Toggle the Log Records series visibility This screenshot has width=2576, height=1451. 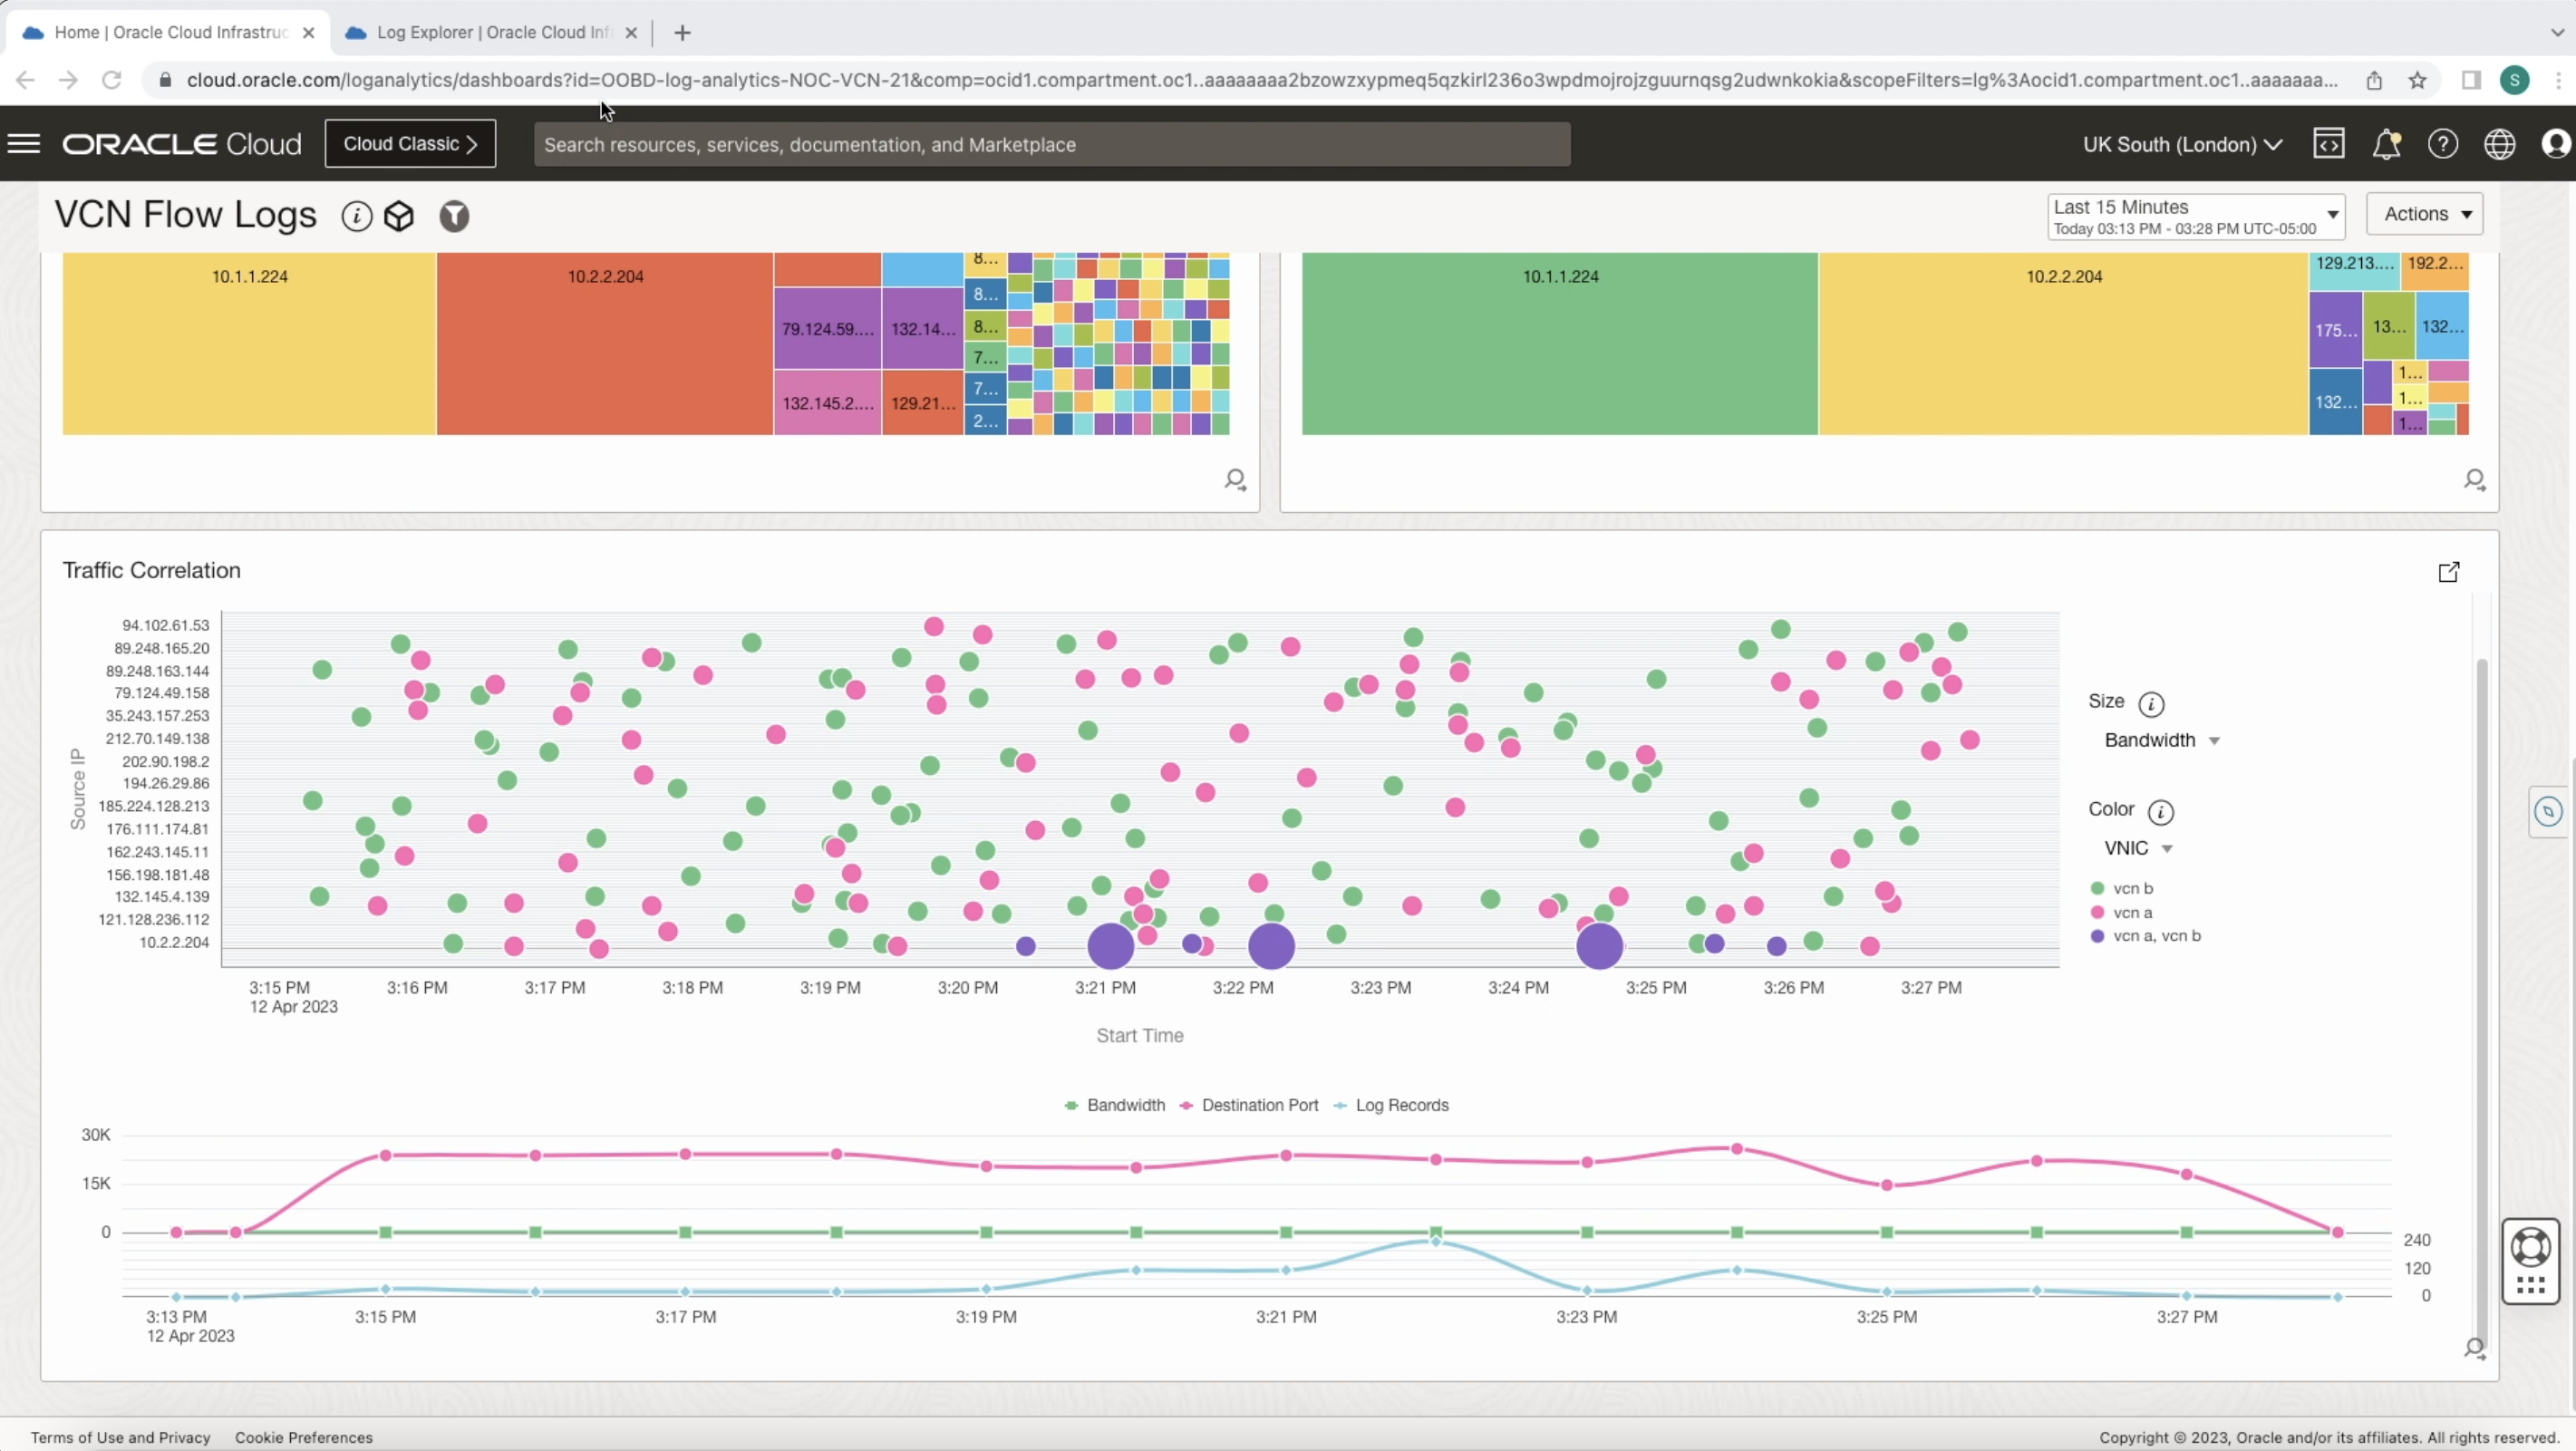1392,1105
